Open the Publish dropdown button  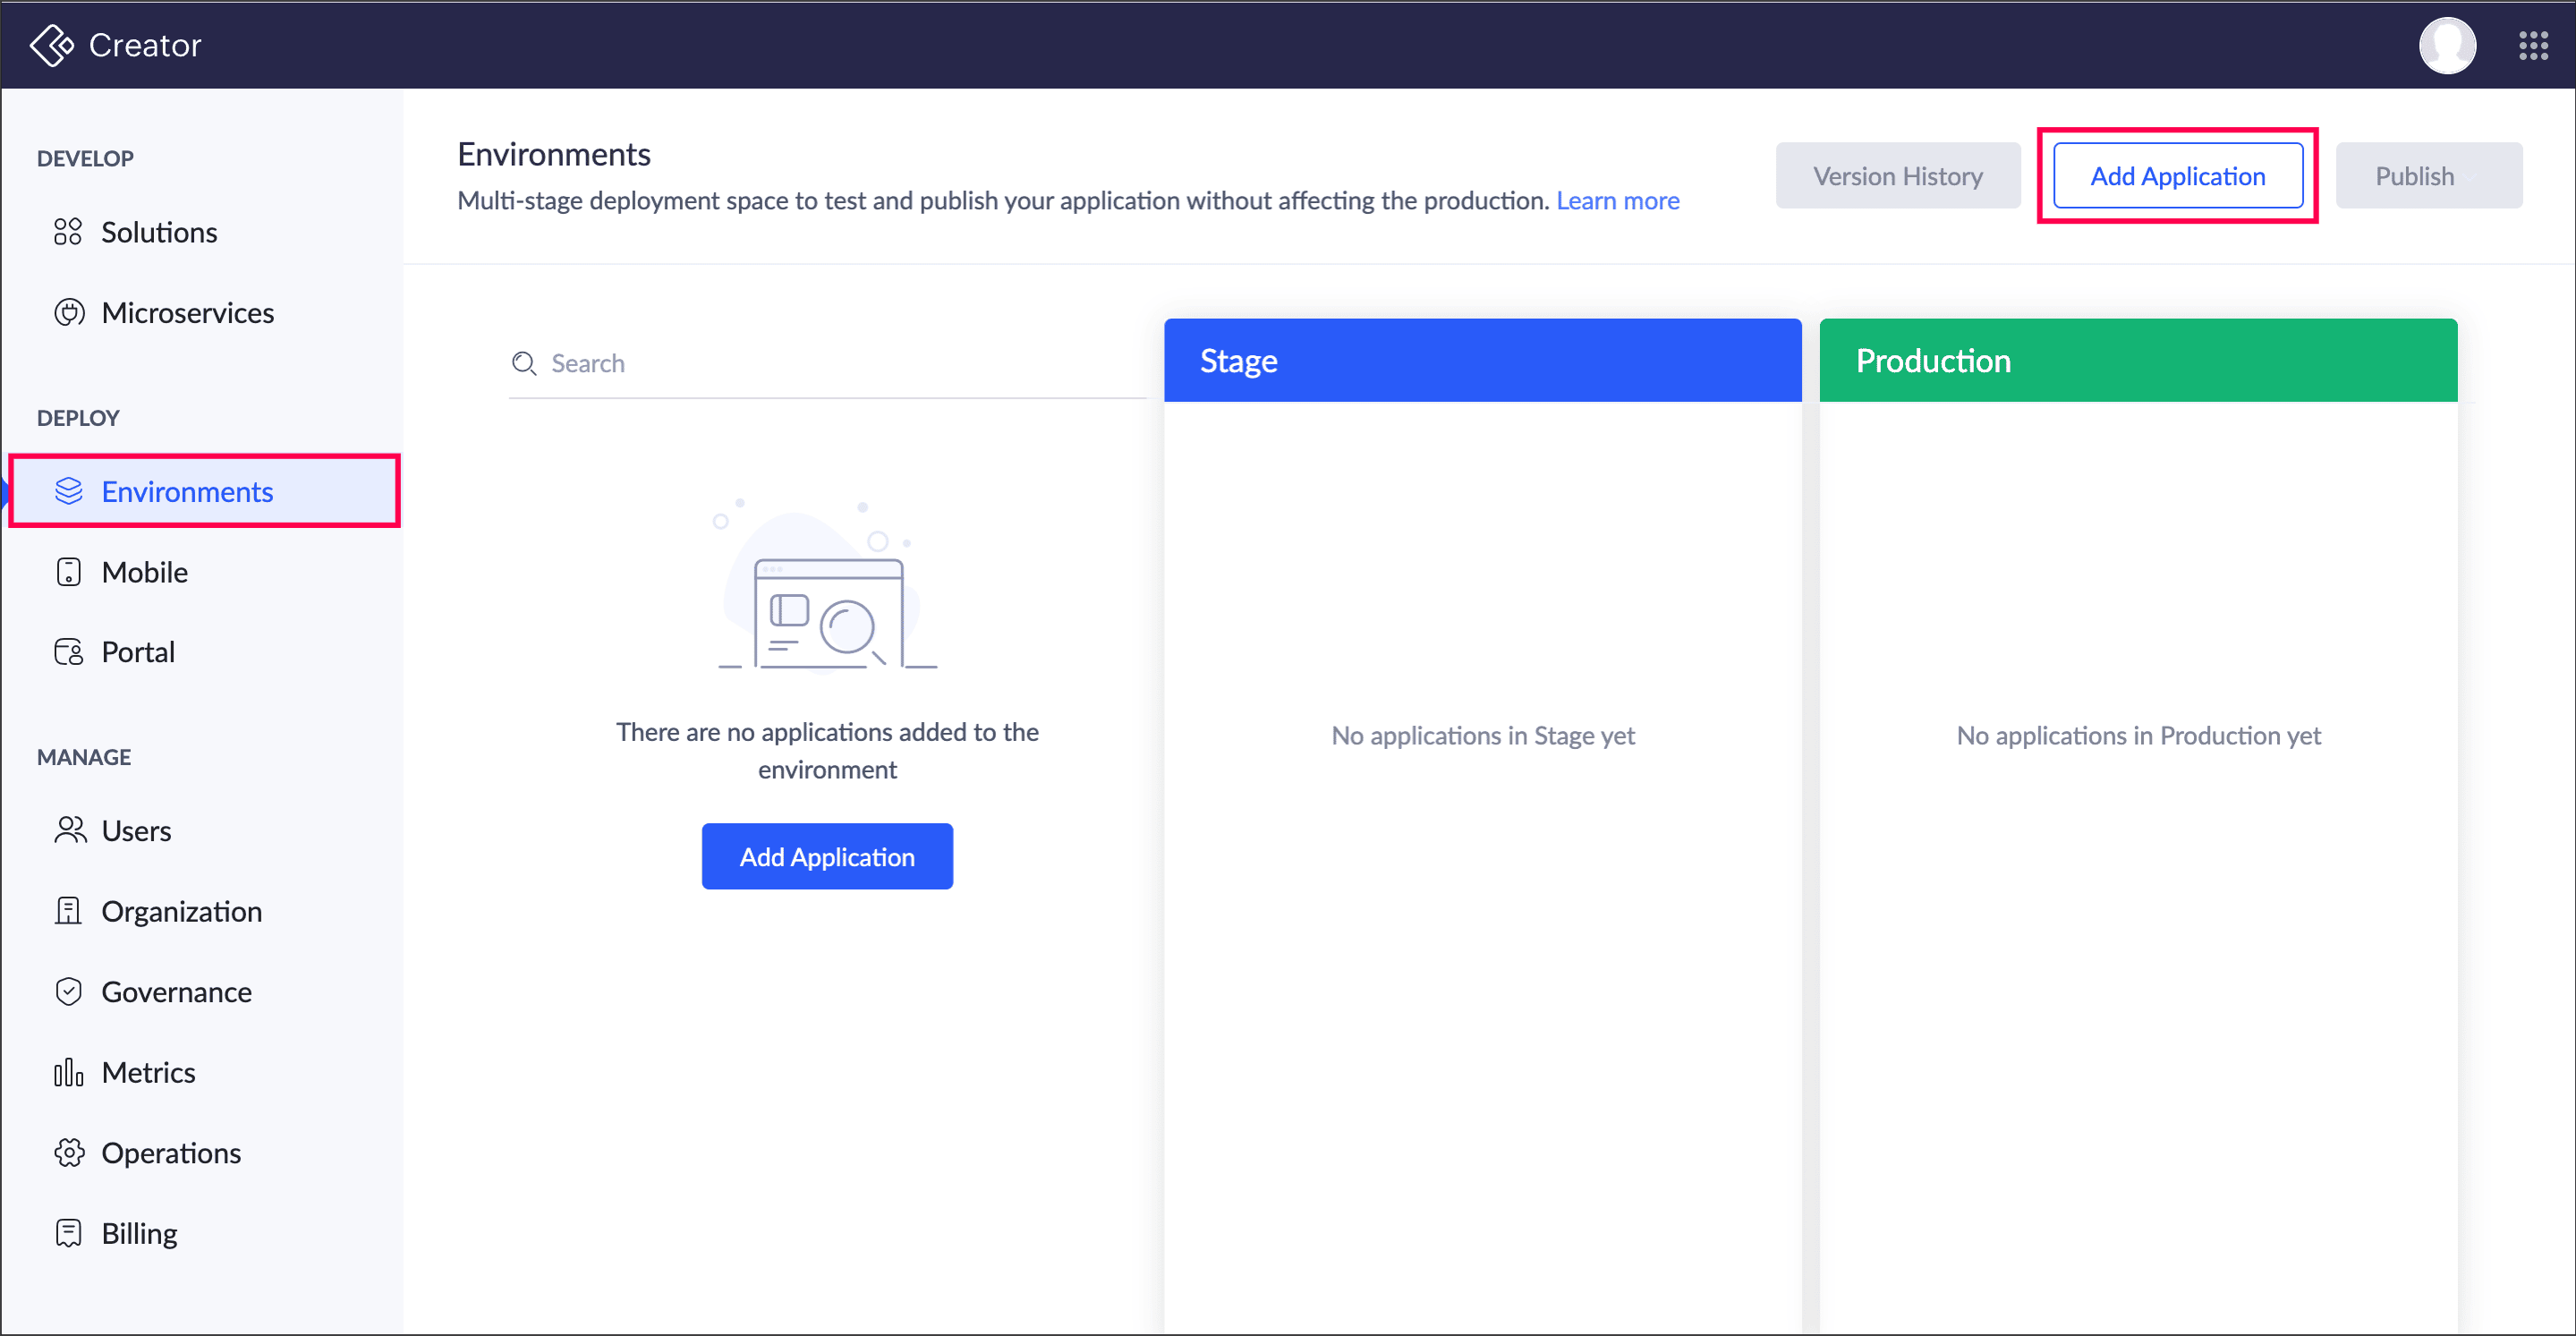click(x=2427, y=176)
